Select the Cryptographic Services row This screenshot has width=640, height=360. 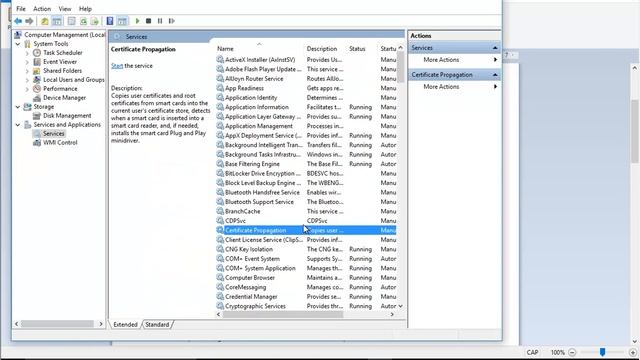click(306, 306)
